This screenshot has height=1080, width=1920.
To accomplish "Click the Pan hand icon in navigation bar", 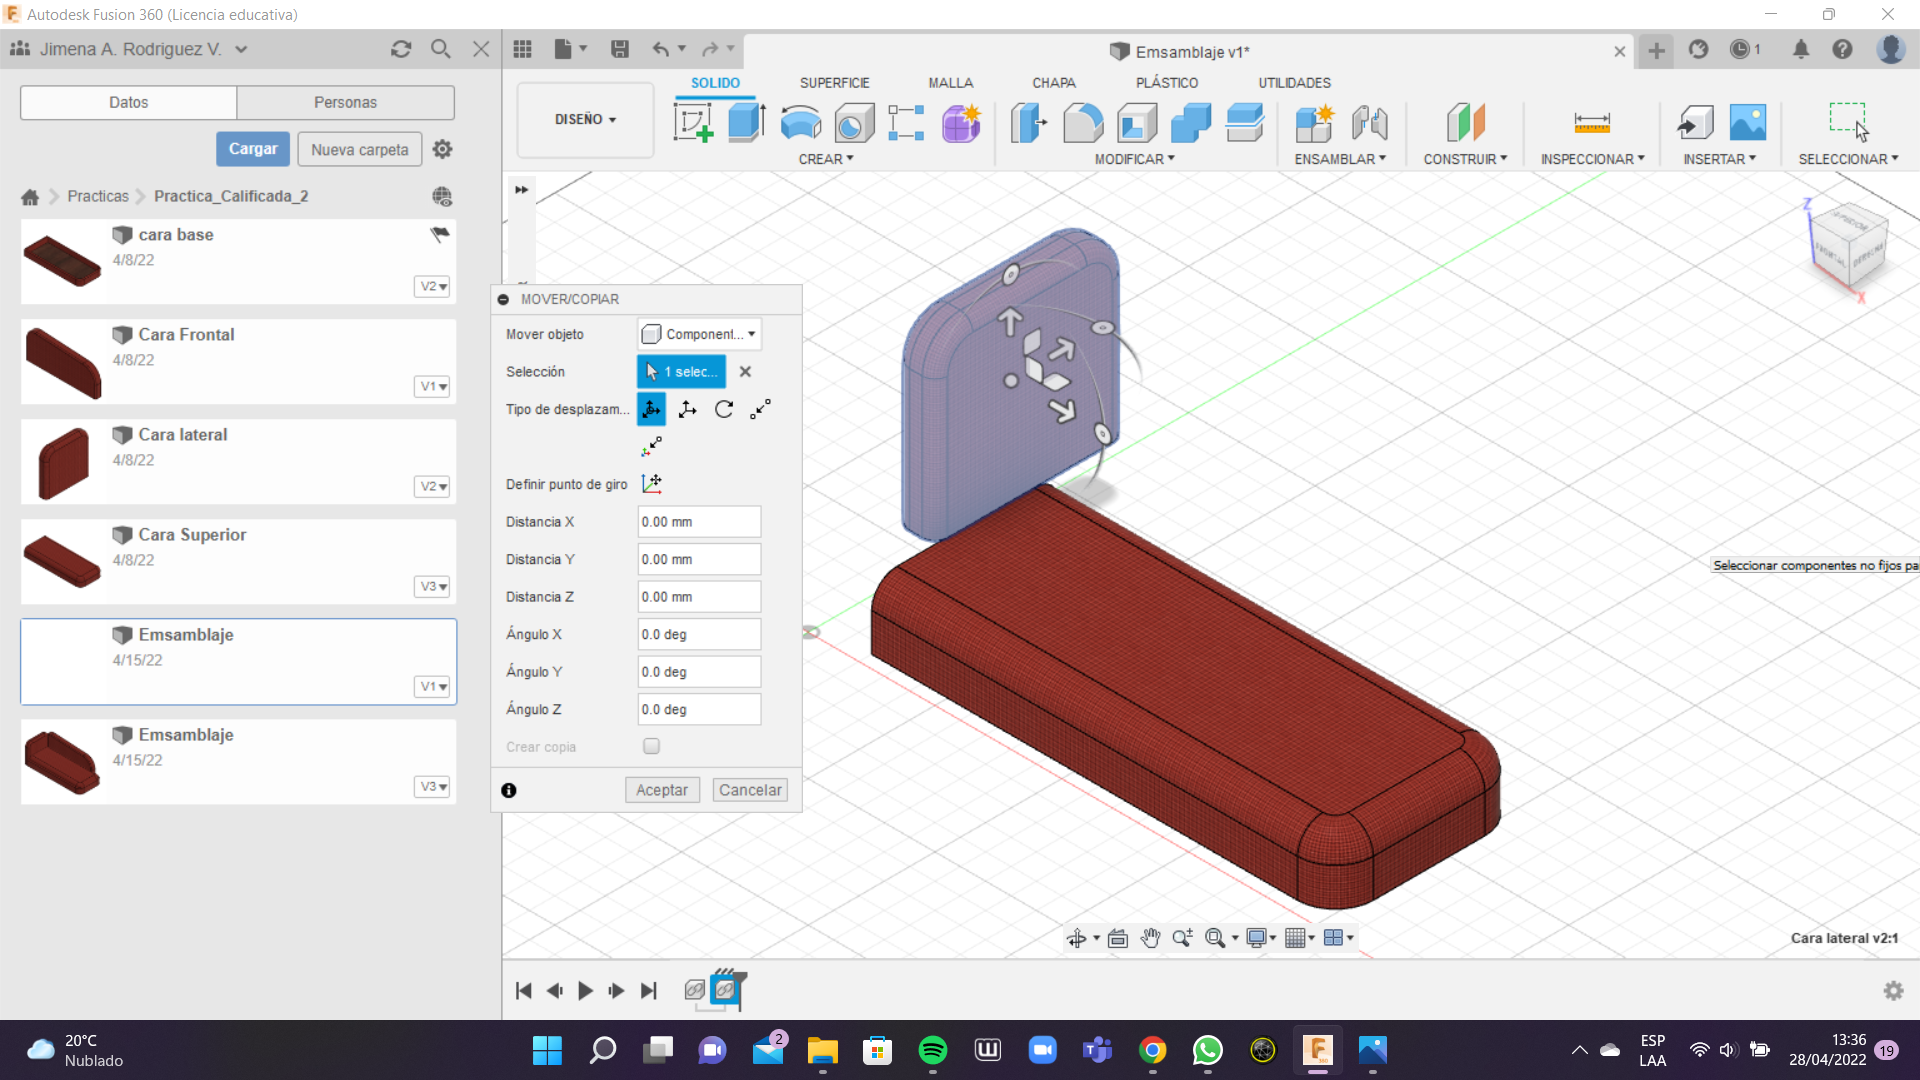I will point(1150,938).
